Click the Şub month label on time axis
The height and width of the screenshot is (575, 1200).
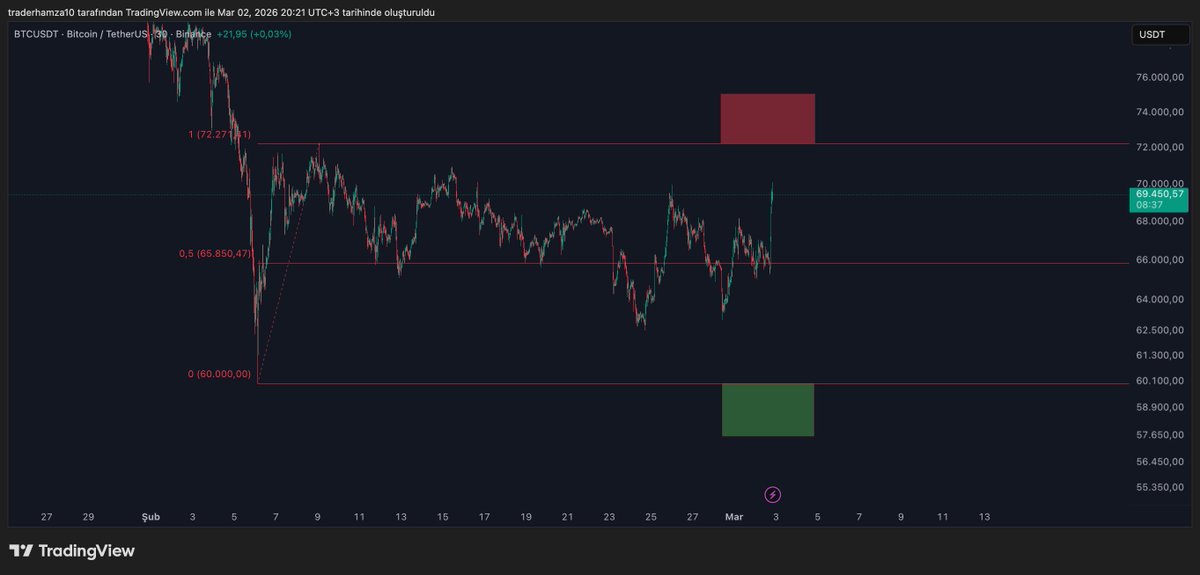click(x=150, y=517)
